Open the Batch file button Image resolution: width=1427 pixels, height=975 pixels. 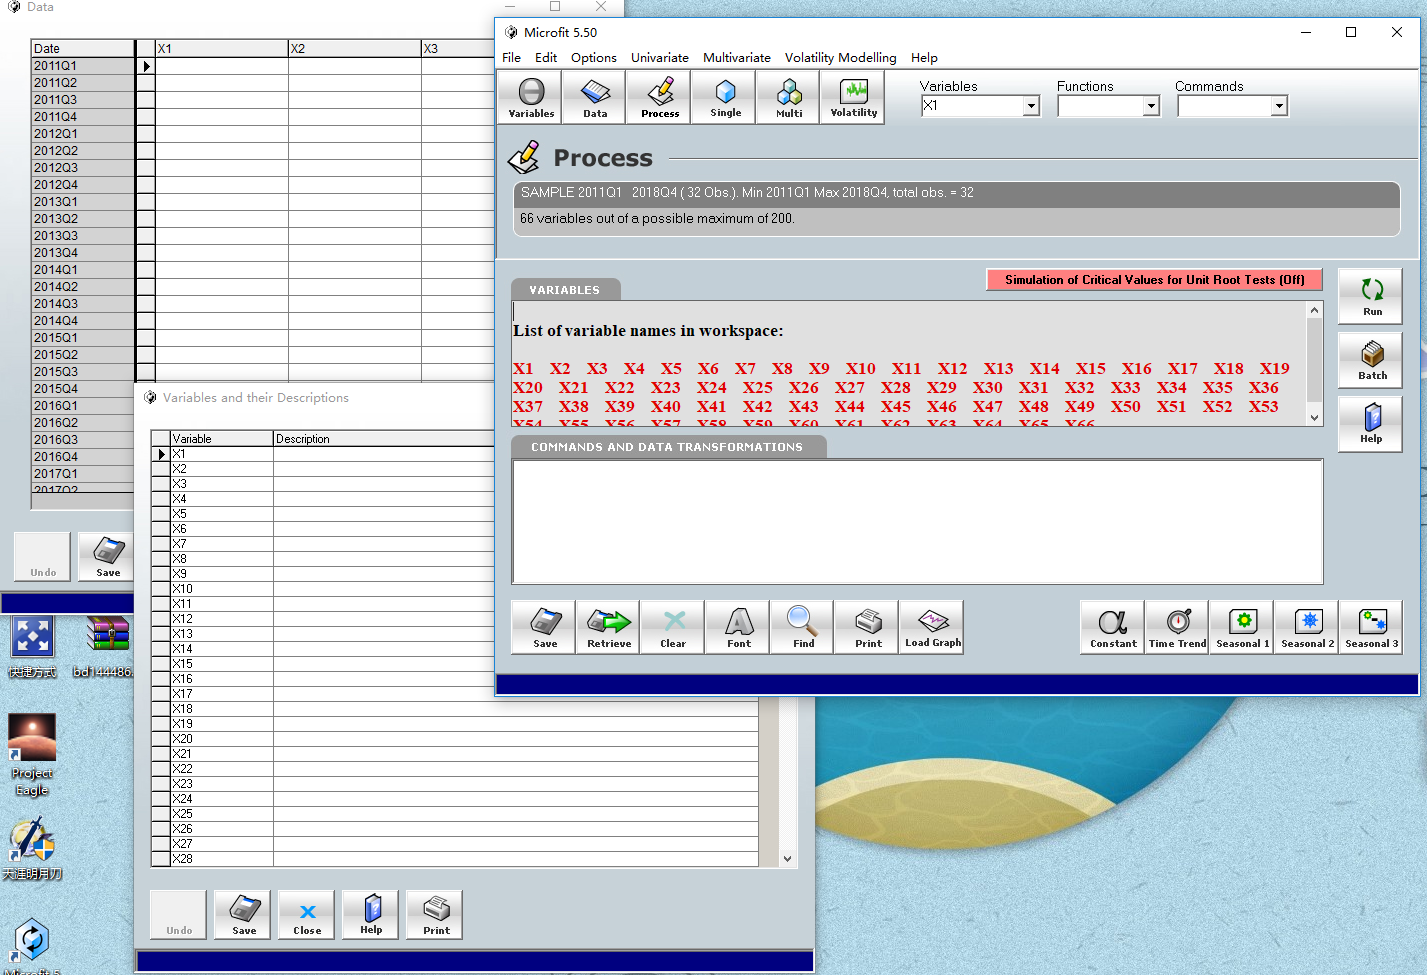click(1371, 360)
